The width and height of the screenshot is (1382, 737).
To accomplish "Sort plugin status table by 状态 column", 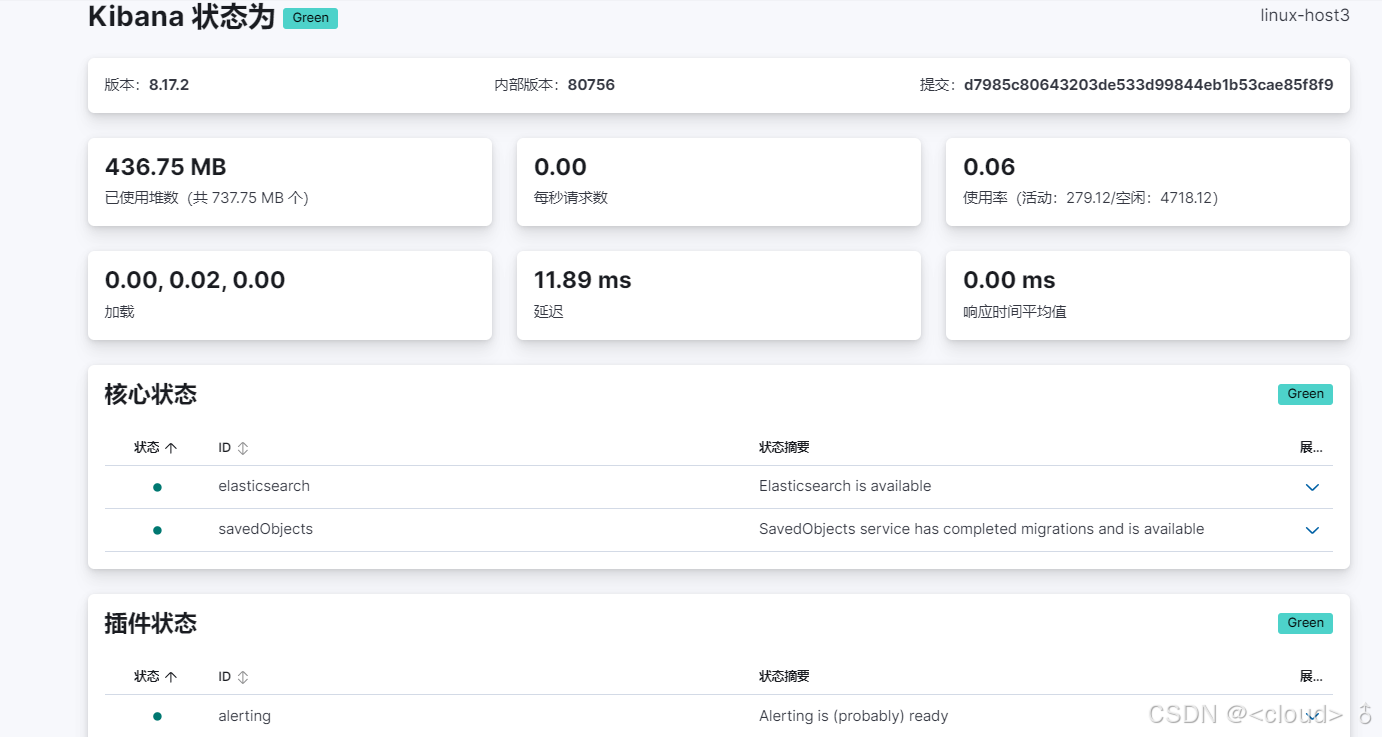I will pyautogui.click(x=156, y=677).
